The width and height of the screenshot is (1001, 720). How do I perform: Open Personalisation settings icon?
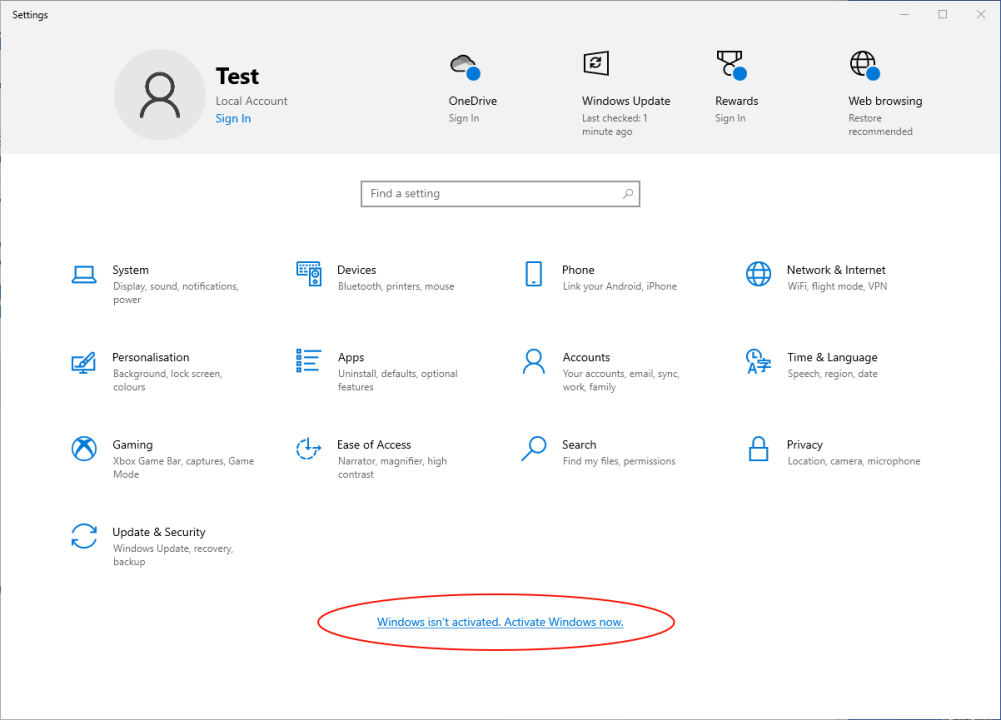[84, 362]
